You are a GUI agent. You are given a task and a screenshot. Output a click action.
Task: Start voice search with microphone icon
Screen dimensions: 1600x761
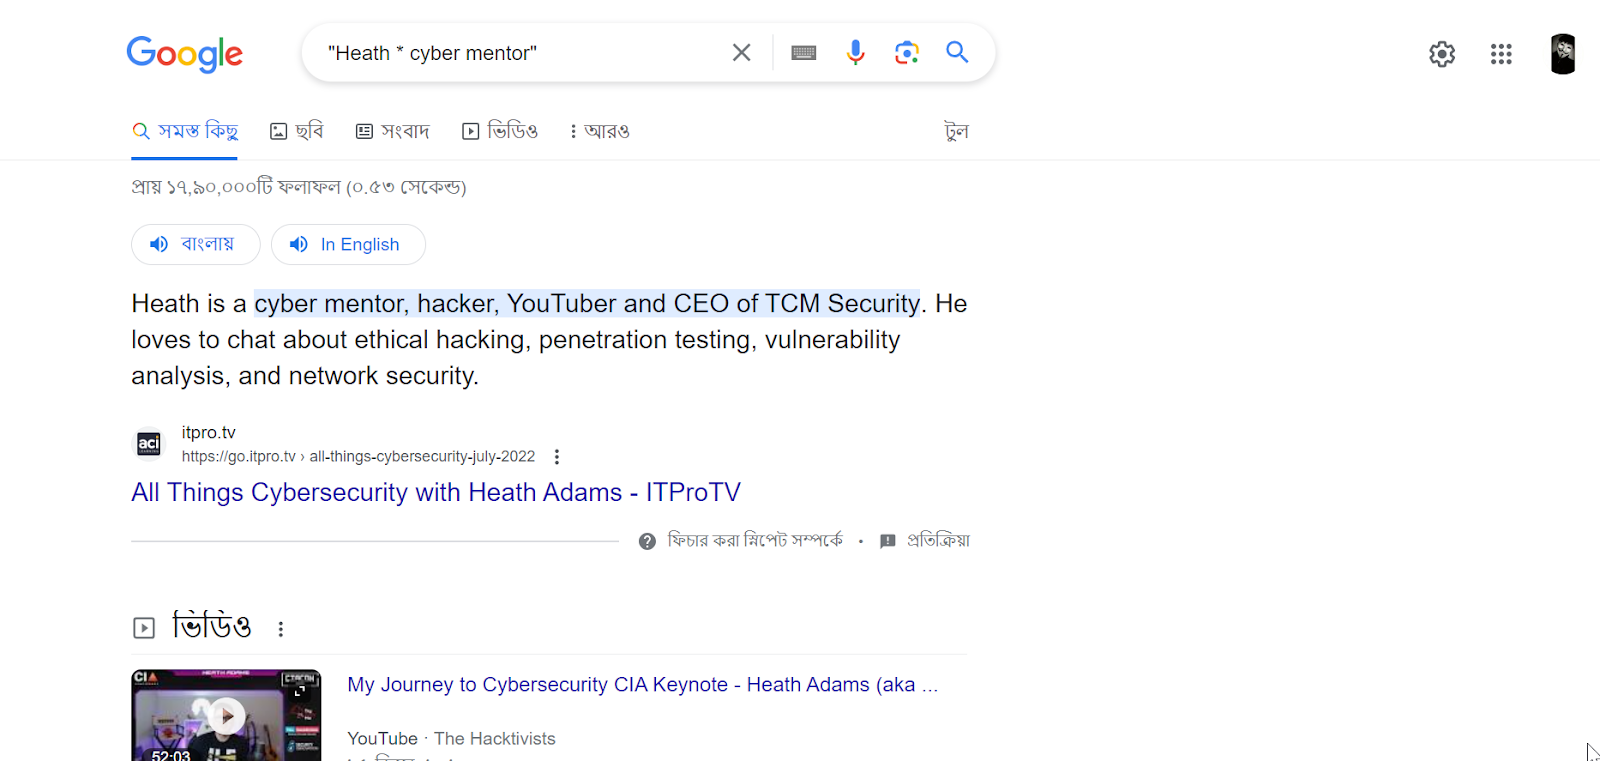click(855, 53)
